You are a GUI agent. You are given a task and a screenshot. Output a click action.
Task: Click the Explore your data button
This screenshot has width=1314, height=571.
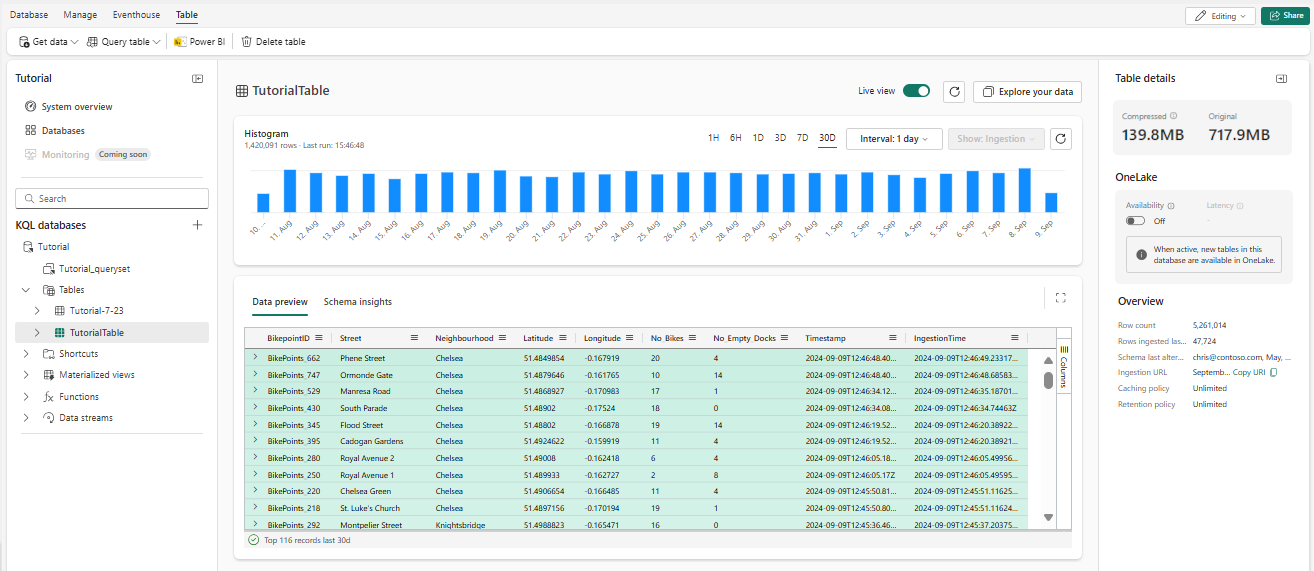[x=1027, y=92]
